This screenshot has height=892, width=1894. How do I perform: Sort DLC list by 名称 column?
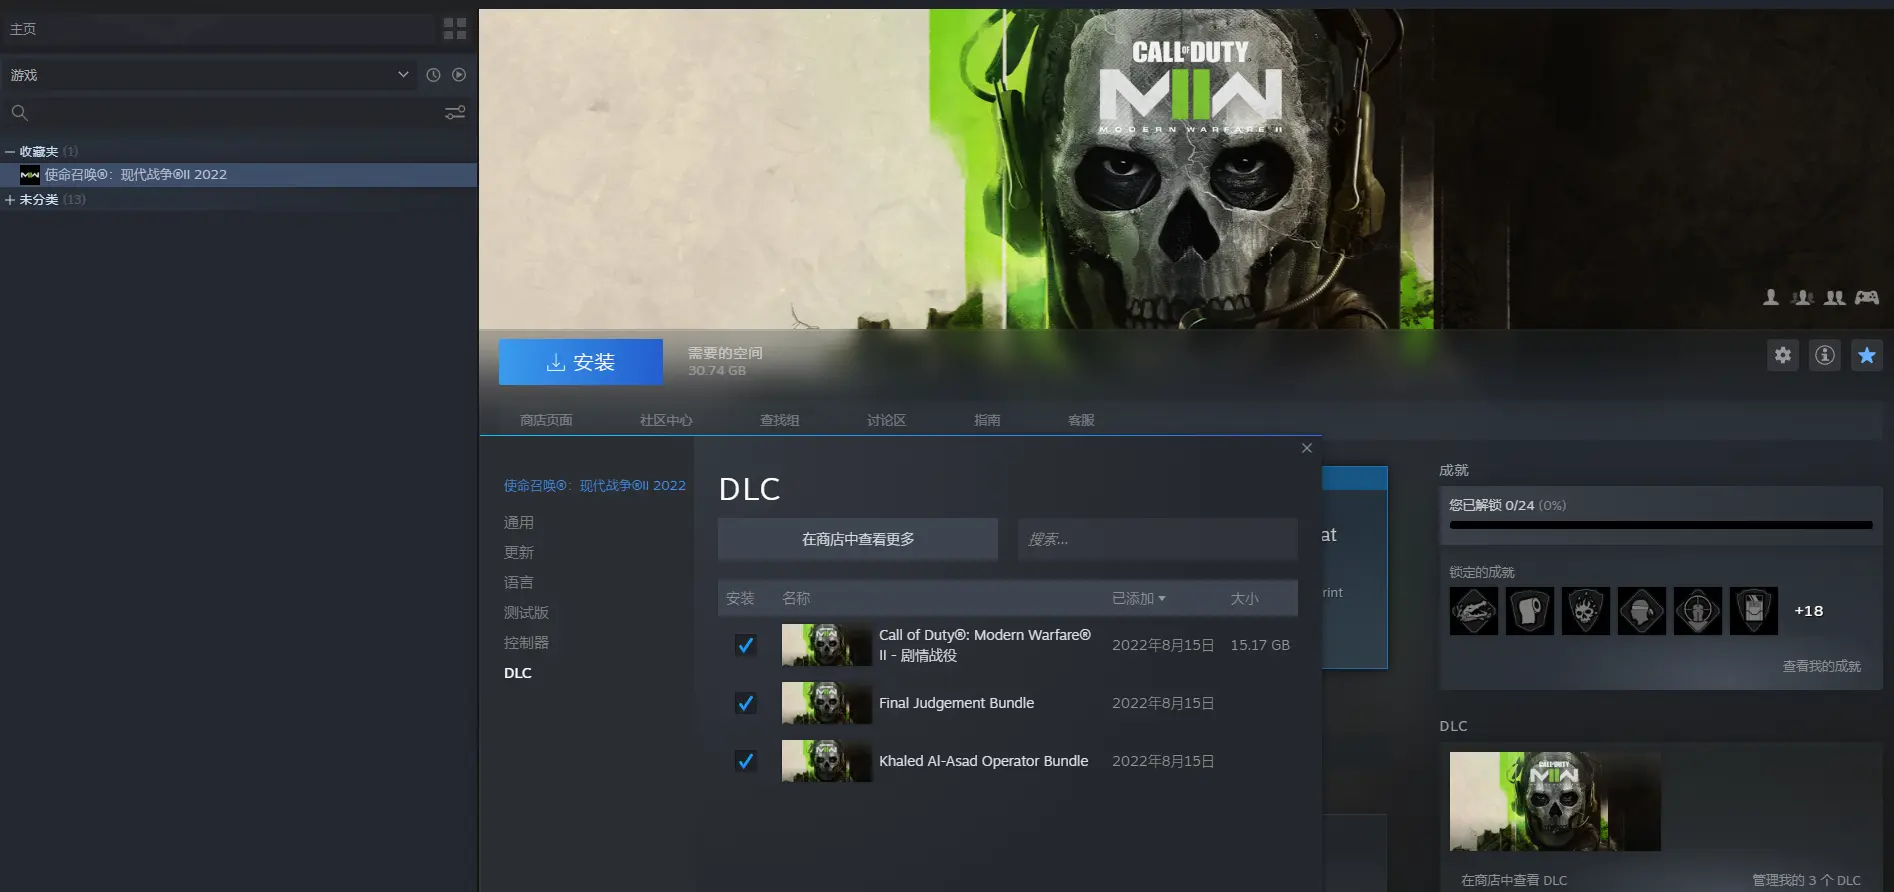point(796,599)
